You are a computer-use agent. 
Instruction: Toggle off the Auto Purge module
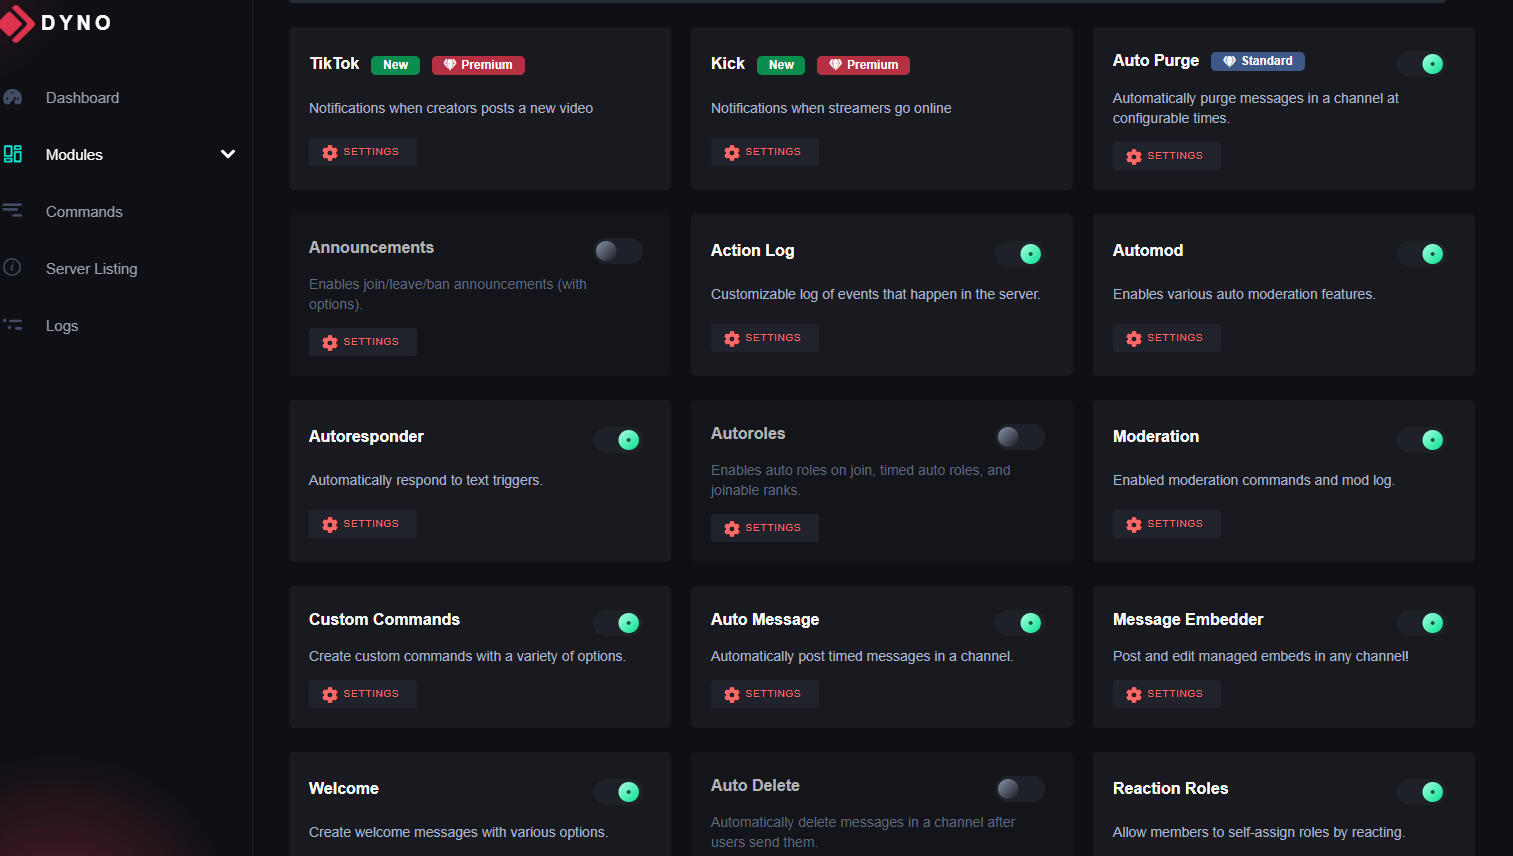click(1422, 64)
